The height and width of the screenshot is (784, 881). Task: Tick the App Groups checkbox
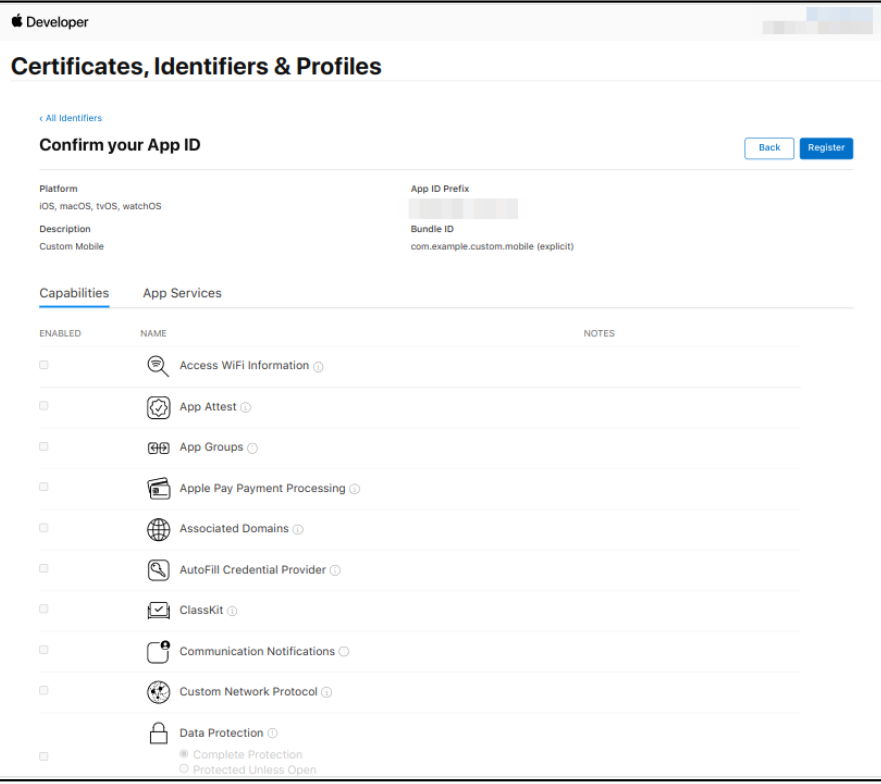point(44,446)
